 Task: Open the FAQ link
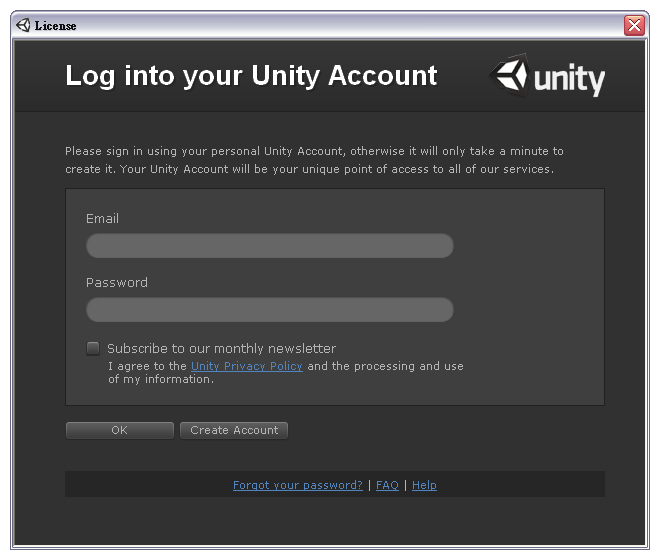[x=387, y=485]
